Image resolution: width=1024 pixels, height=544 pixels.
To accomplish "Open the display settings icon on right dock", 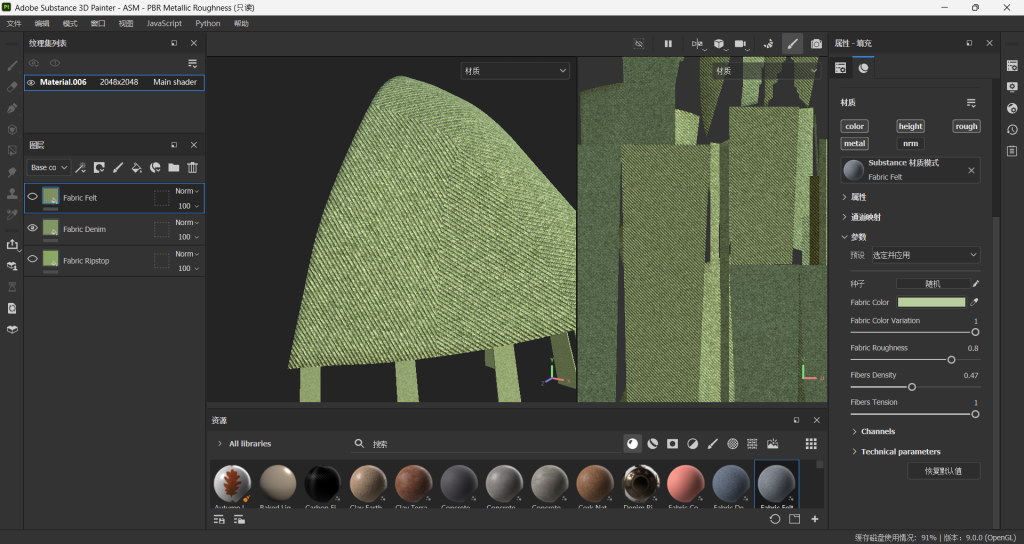I will [1012, 87].
